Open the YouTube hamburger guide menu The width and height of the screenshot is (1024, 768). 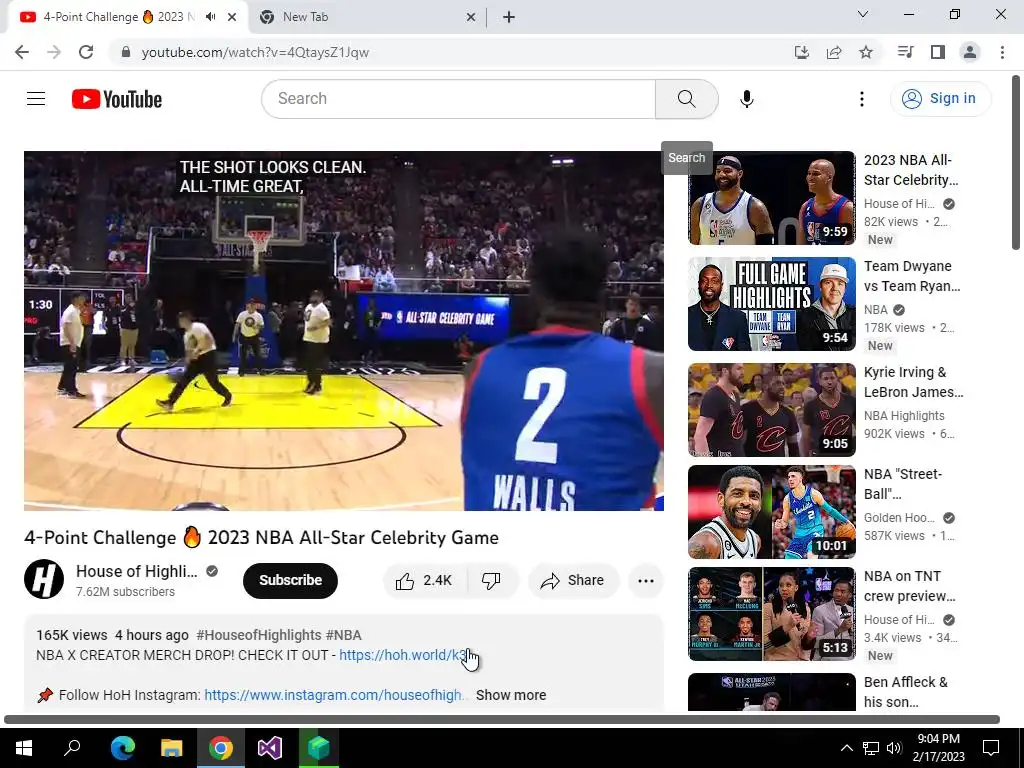pyautogui.click(x=36, y=99)
